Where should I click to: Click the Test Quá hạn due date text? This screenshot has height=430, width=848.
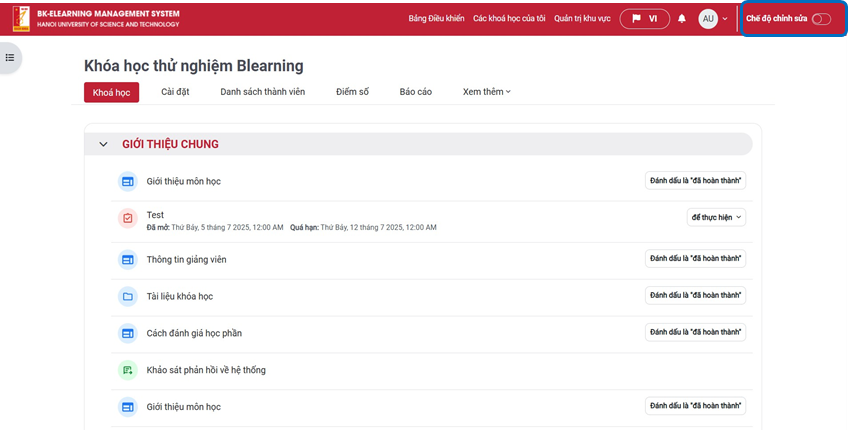[363, 228]
